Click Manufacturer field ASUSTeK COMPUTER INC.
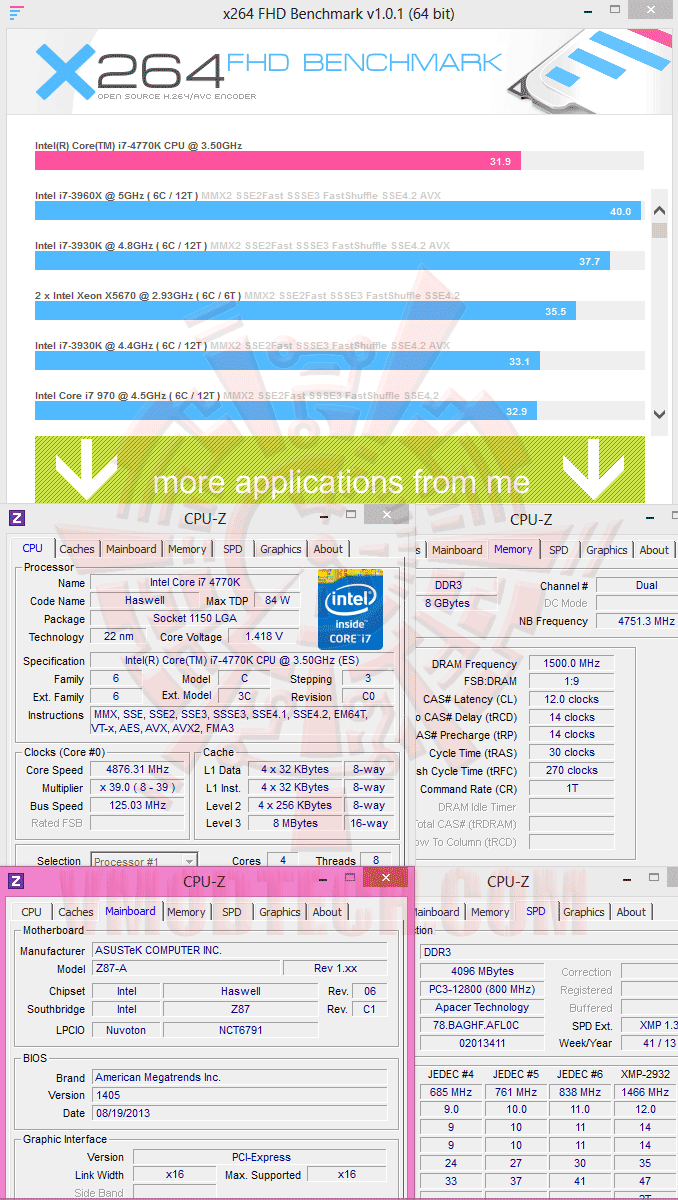 239,950
